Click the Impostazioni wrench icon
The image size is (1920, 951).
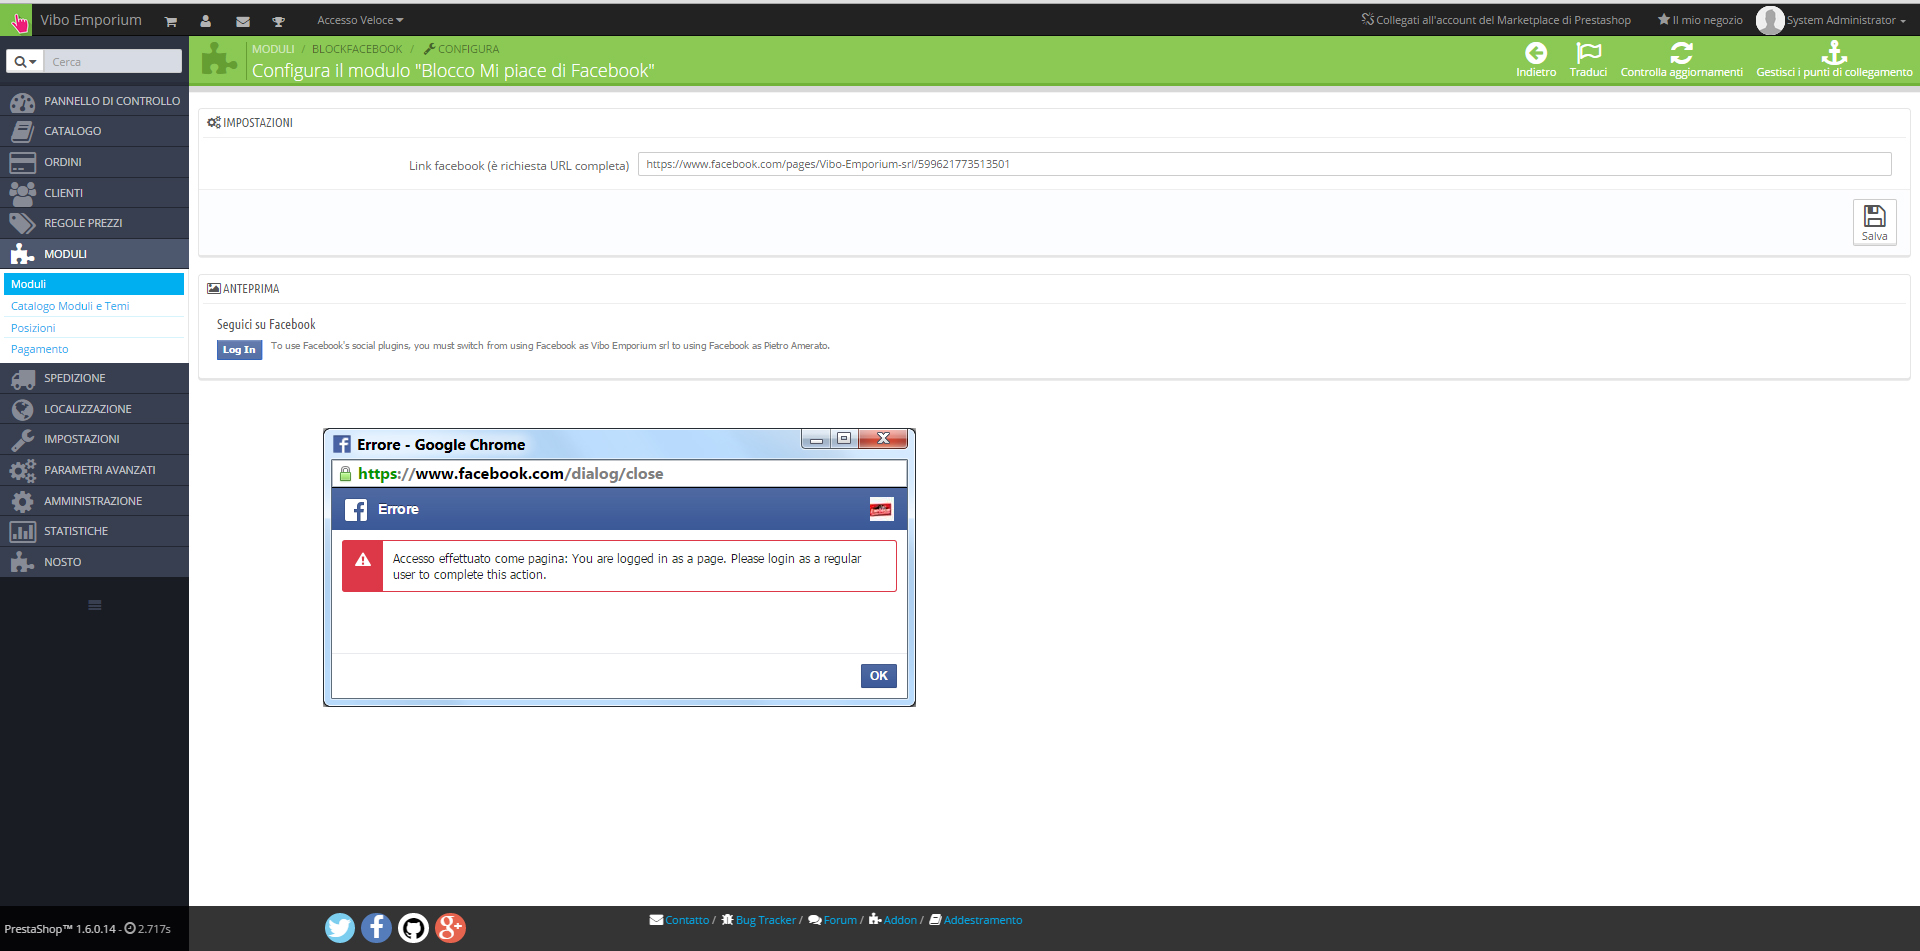coord(22,440)
